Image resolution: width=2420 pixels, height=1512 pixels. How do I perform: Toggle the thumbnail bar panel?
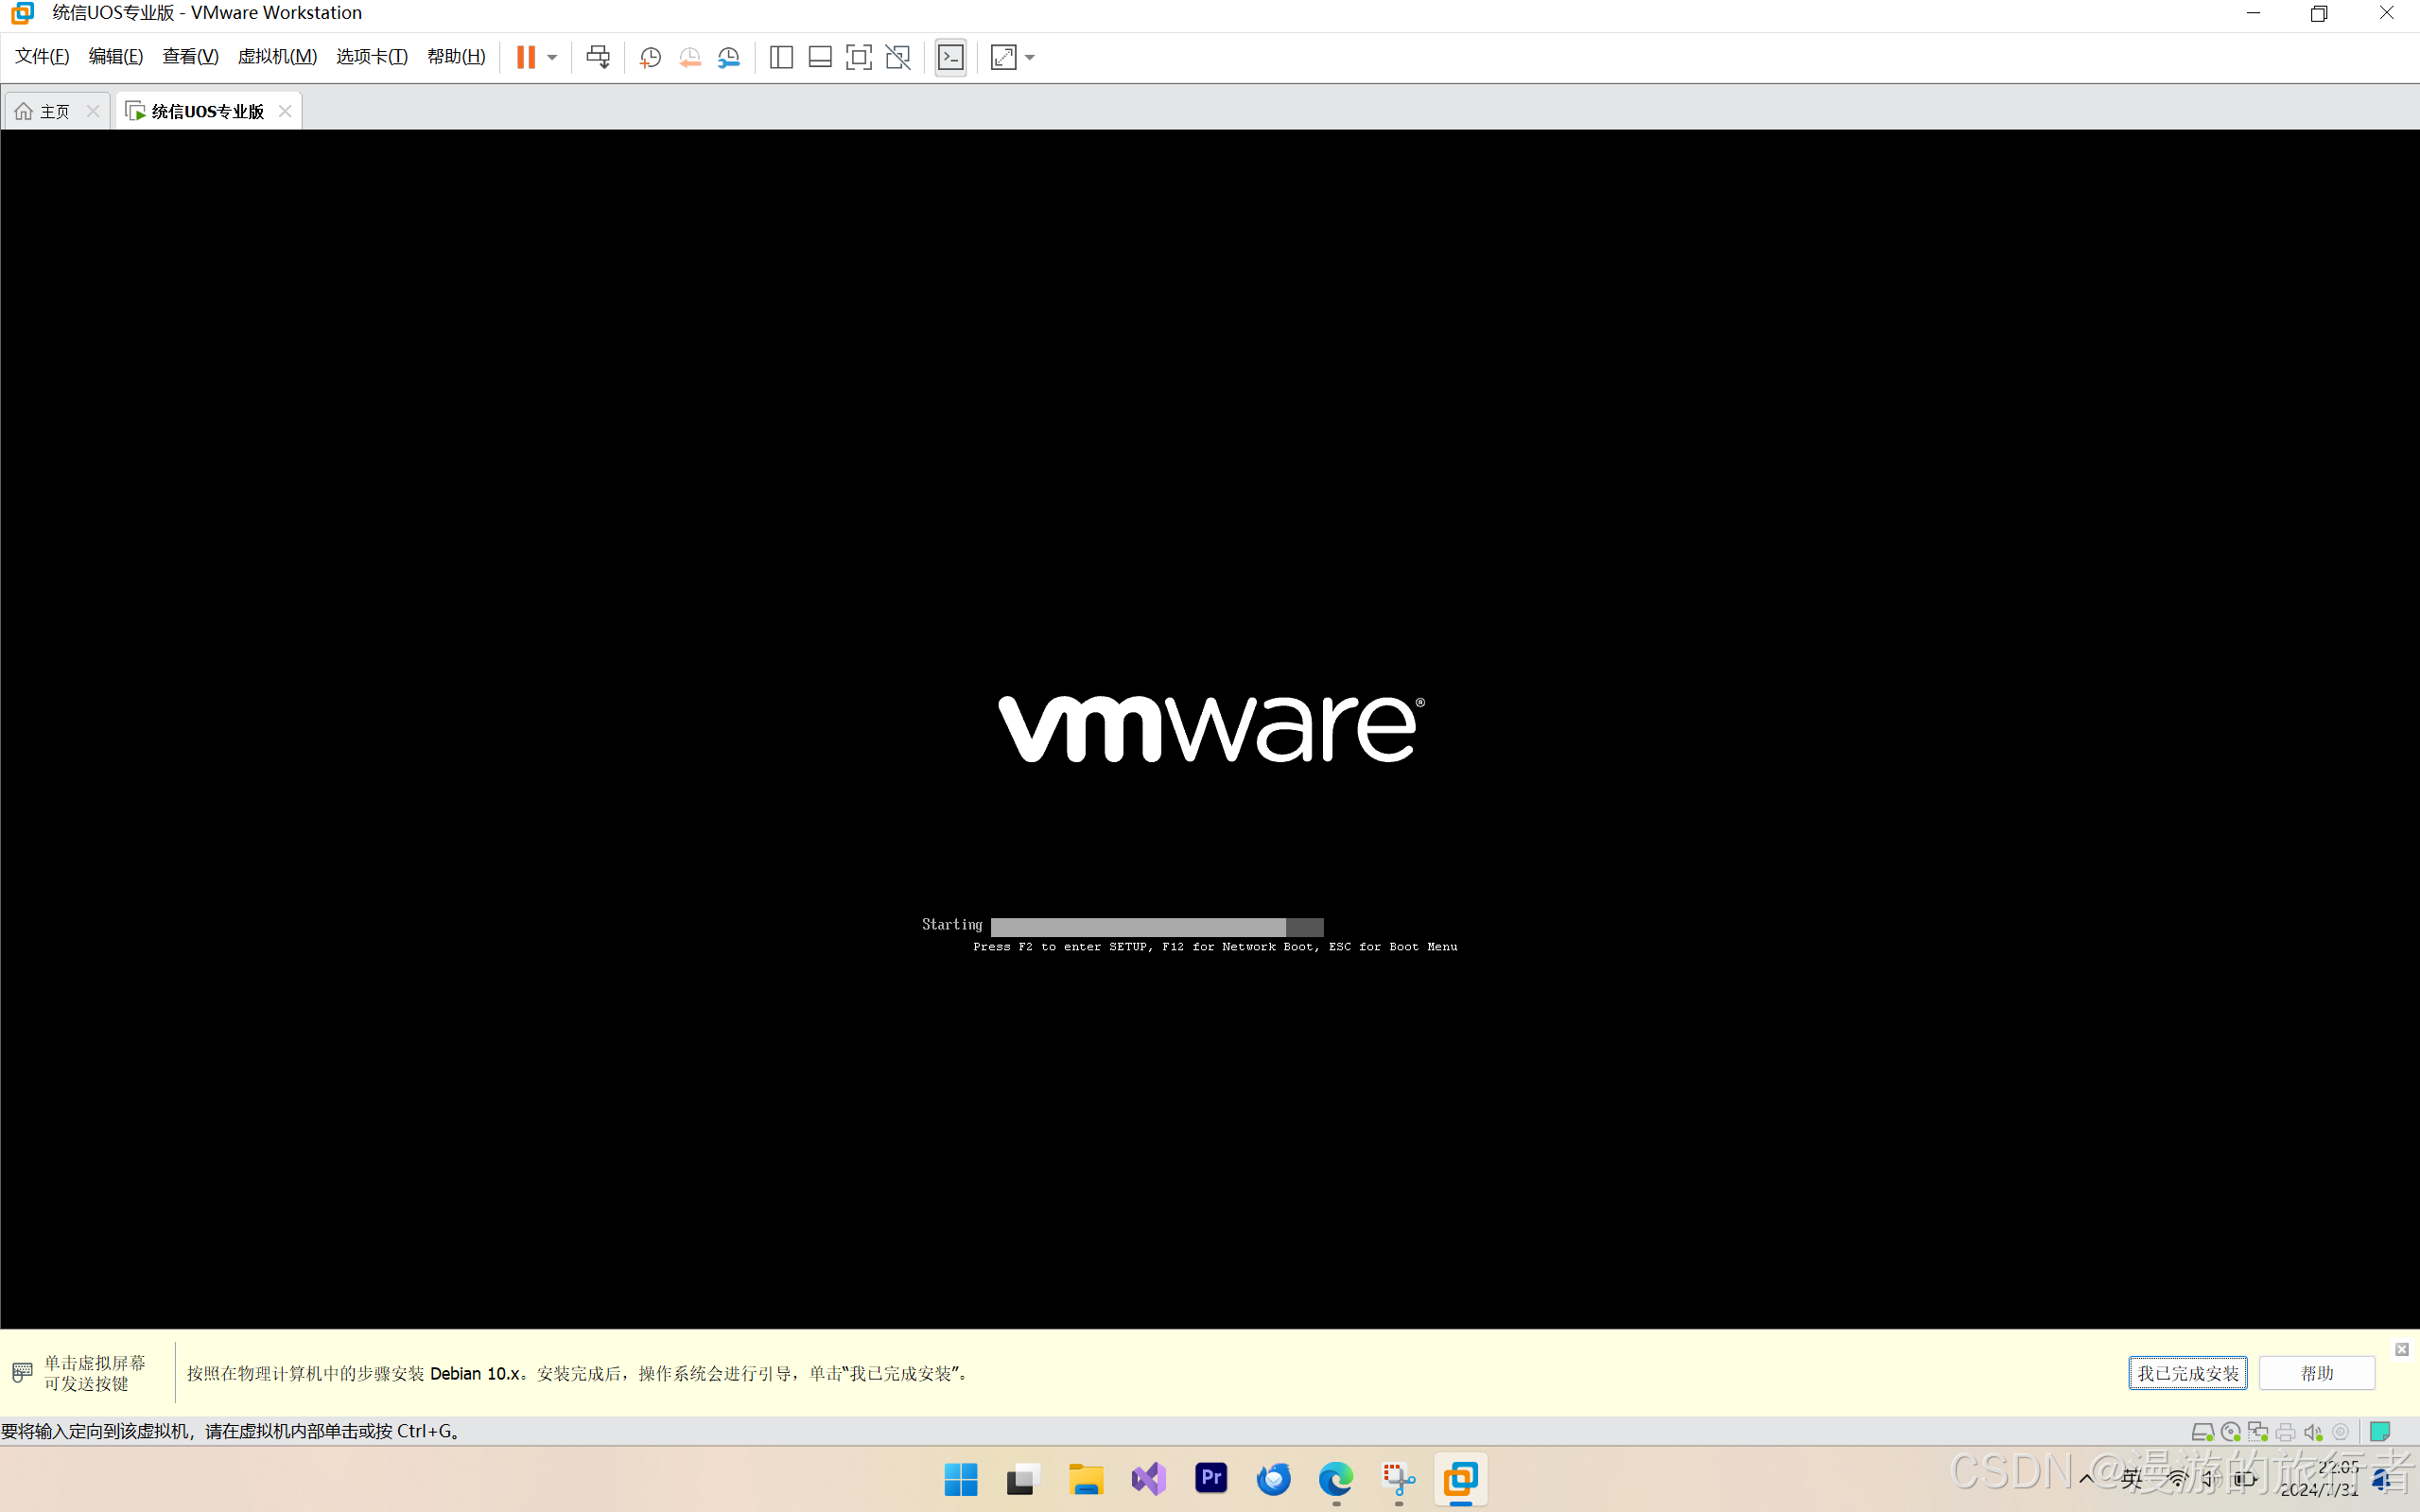820,57
